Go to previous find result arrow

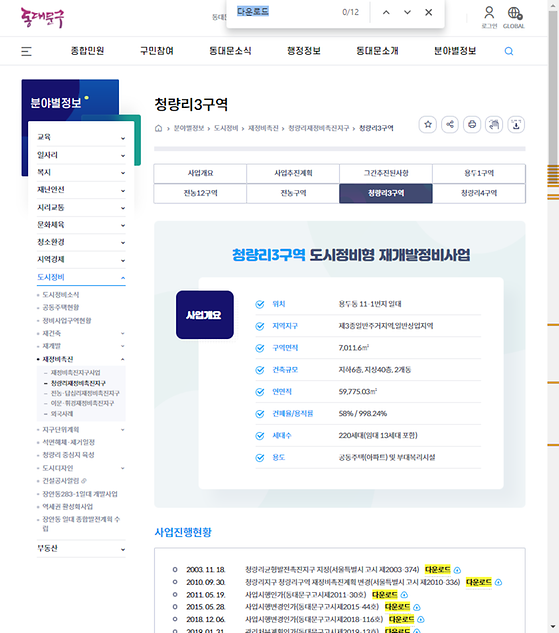click(x=386, y=12)
